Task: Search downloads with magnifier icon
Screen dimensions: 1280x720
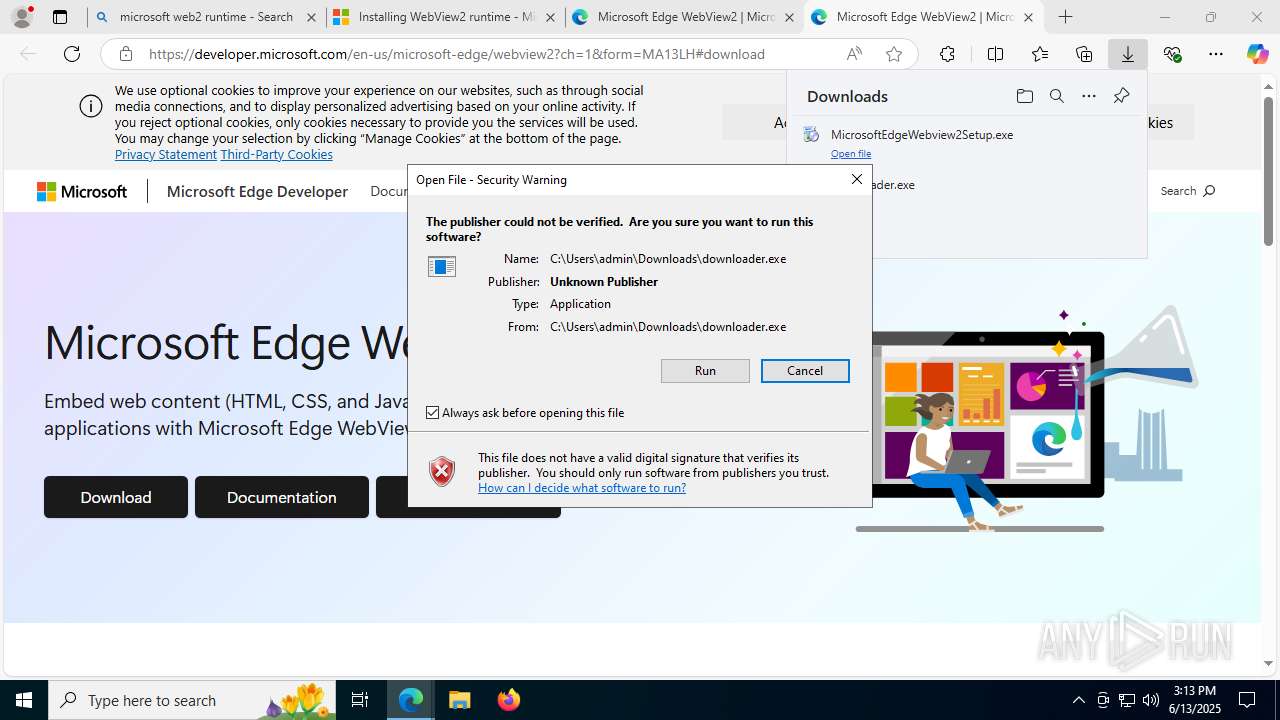Action: click(1056, 96)
